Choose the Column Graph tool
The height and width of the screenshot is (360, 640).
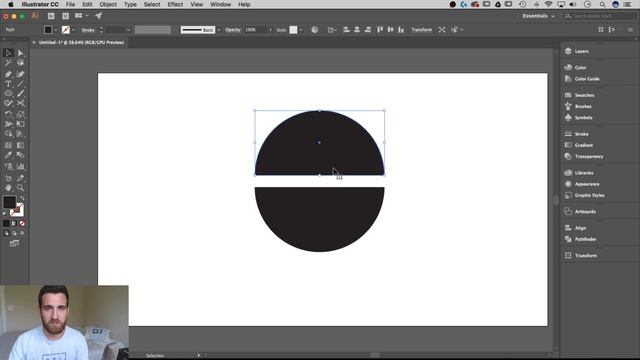(20, 166)
